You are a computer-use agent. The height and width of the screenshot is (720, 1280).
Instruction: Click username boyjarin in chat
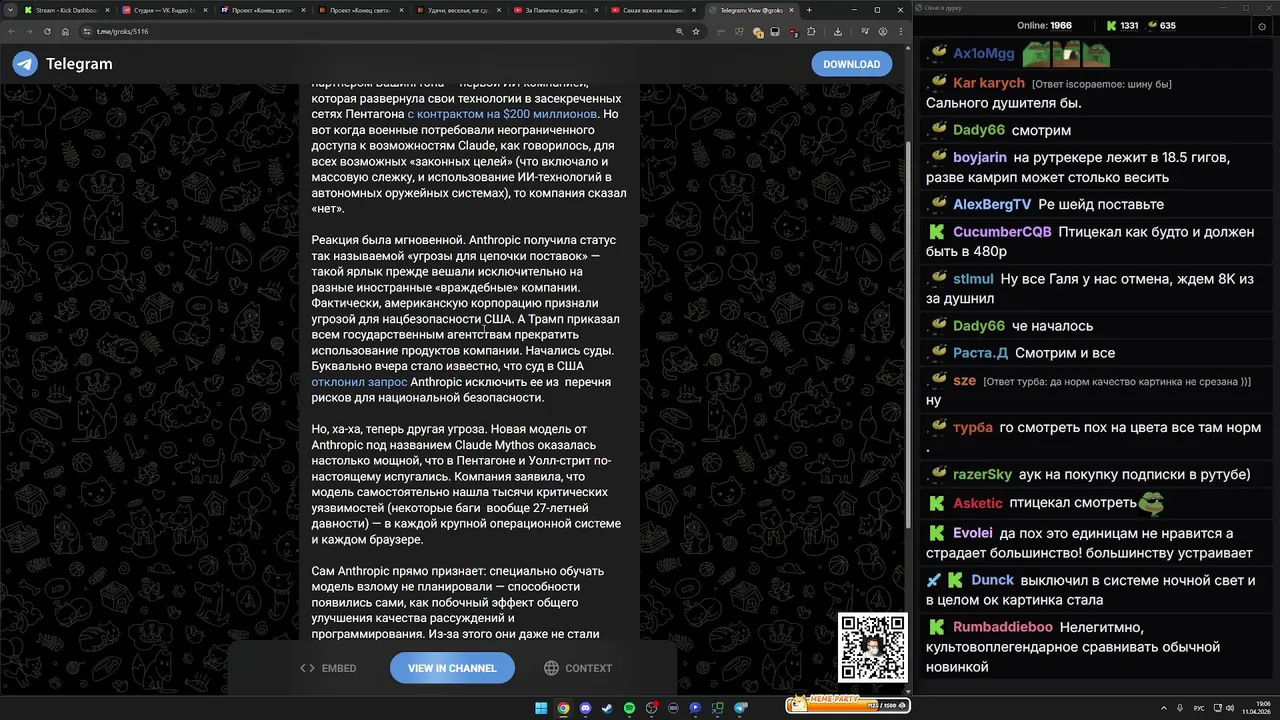click(980, 157)
